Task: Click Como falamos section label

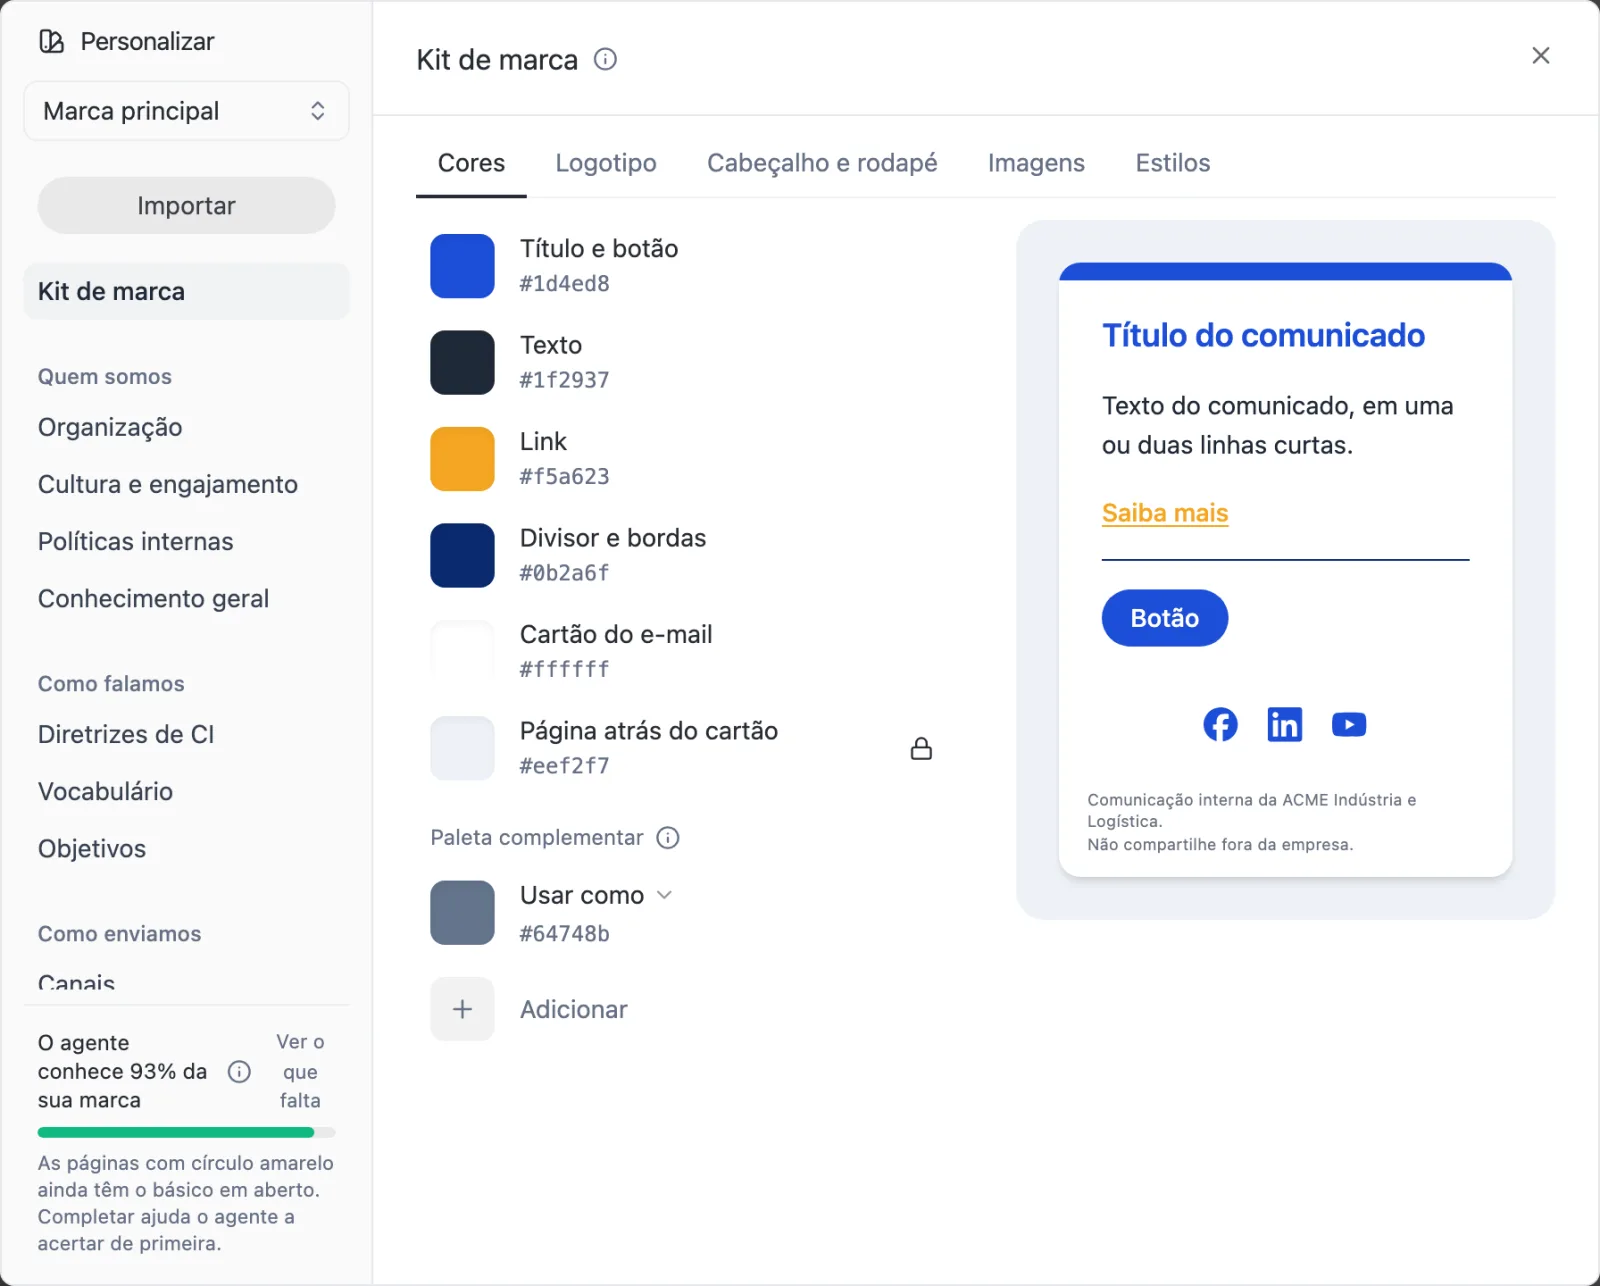Action: 111,684
